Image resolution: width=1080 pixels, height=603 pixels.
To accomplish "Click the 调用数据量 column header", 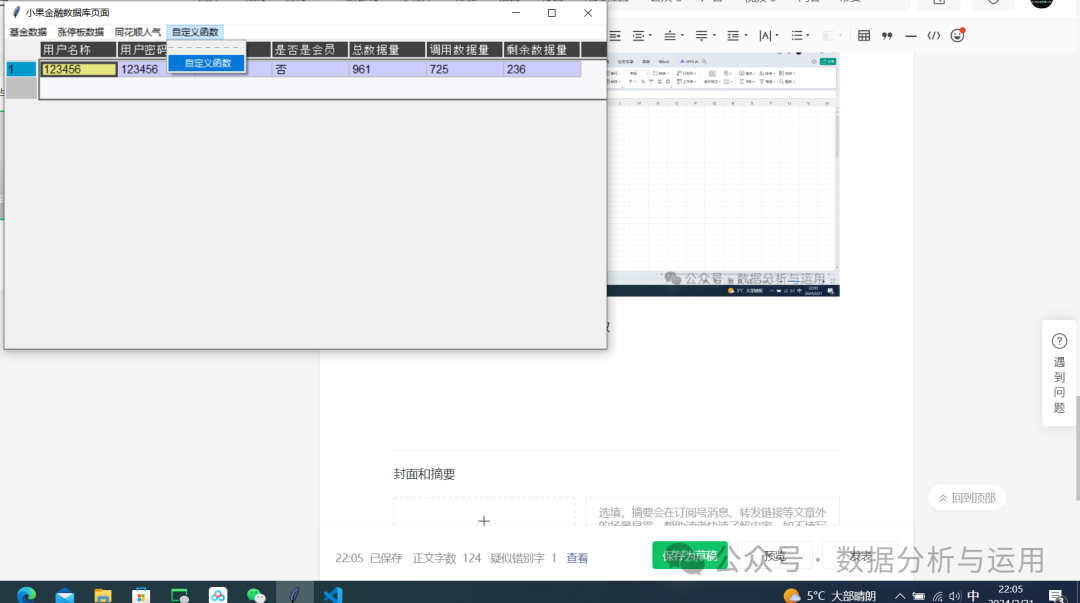I will point(464,50).
